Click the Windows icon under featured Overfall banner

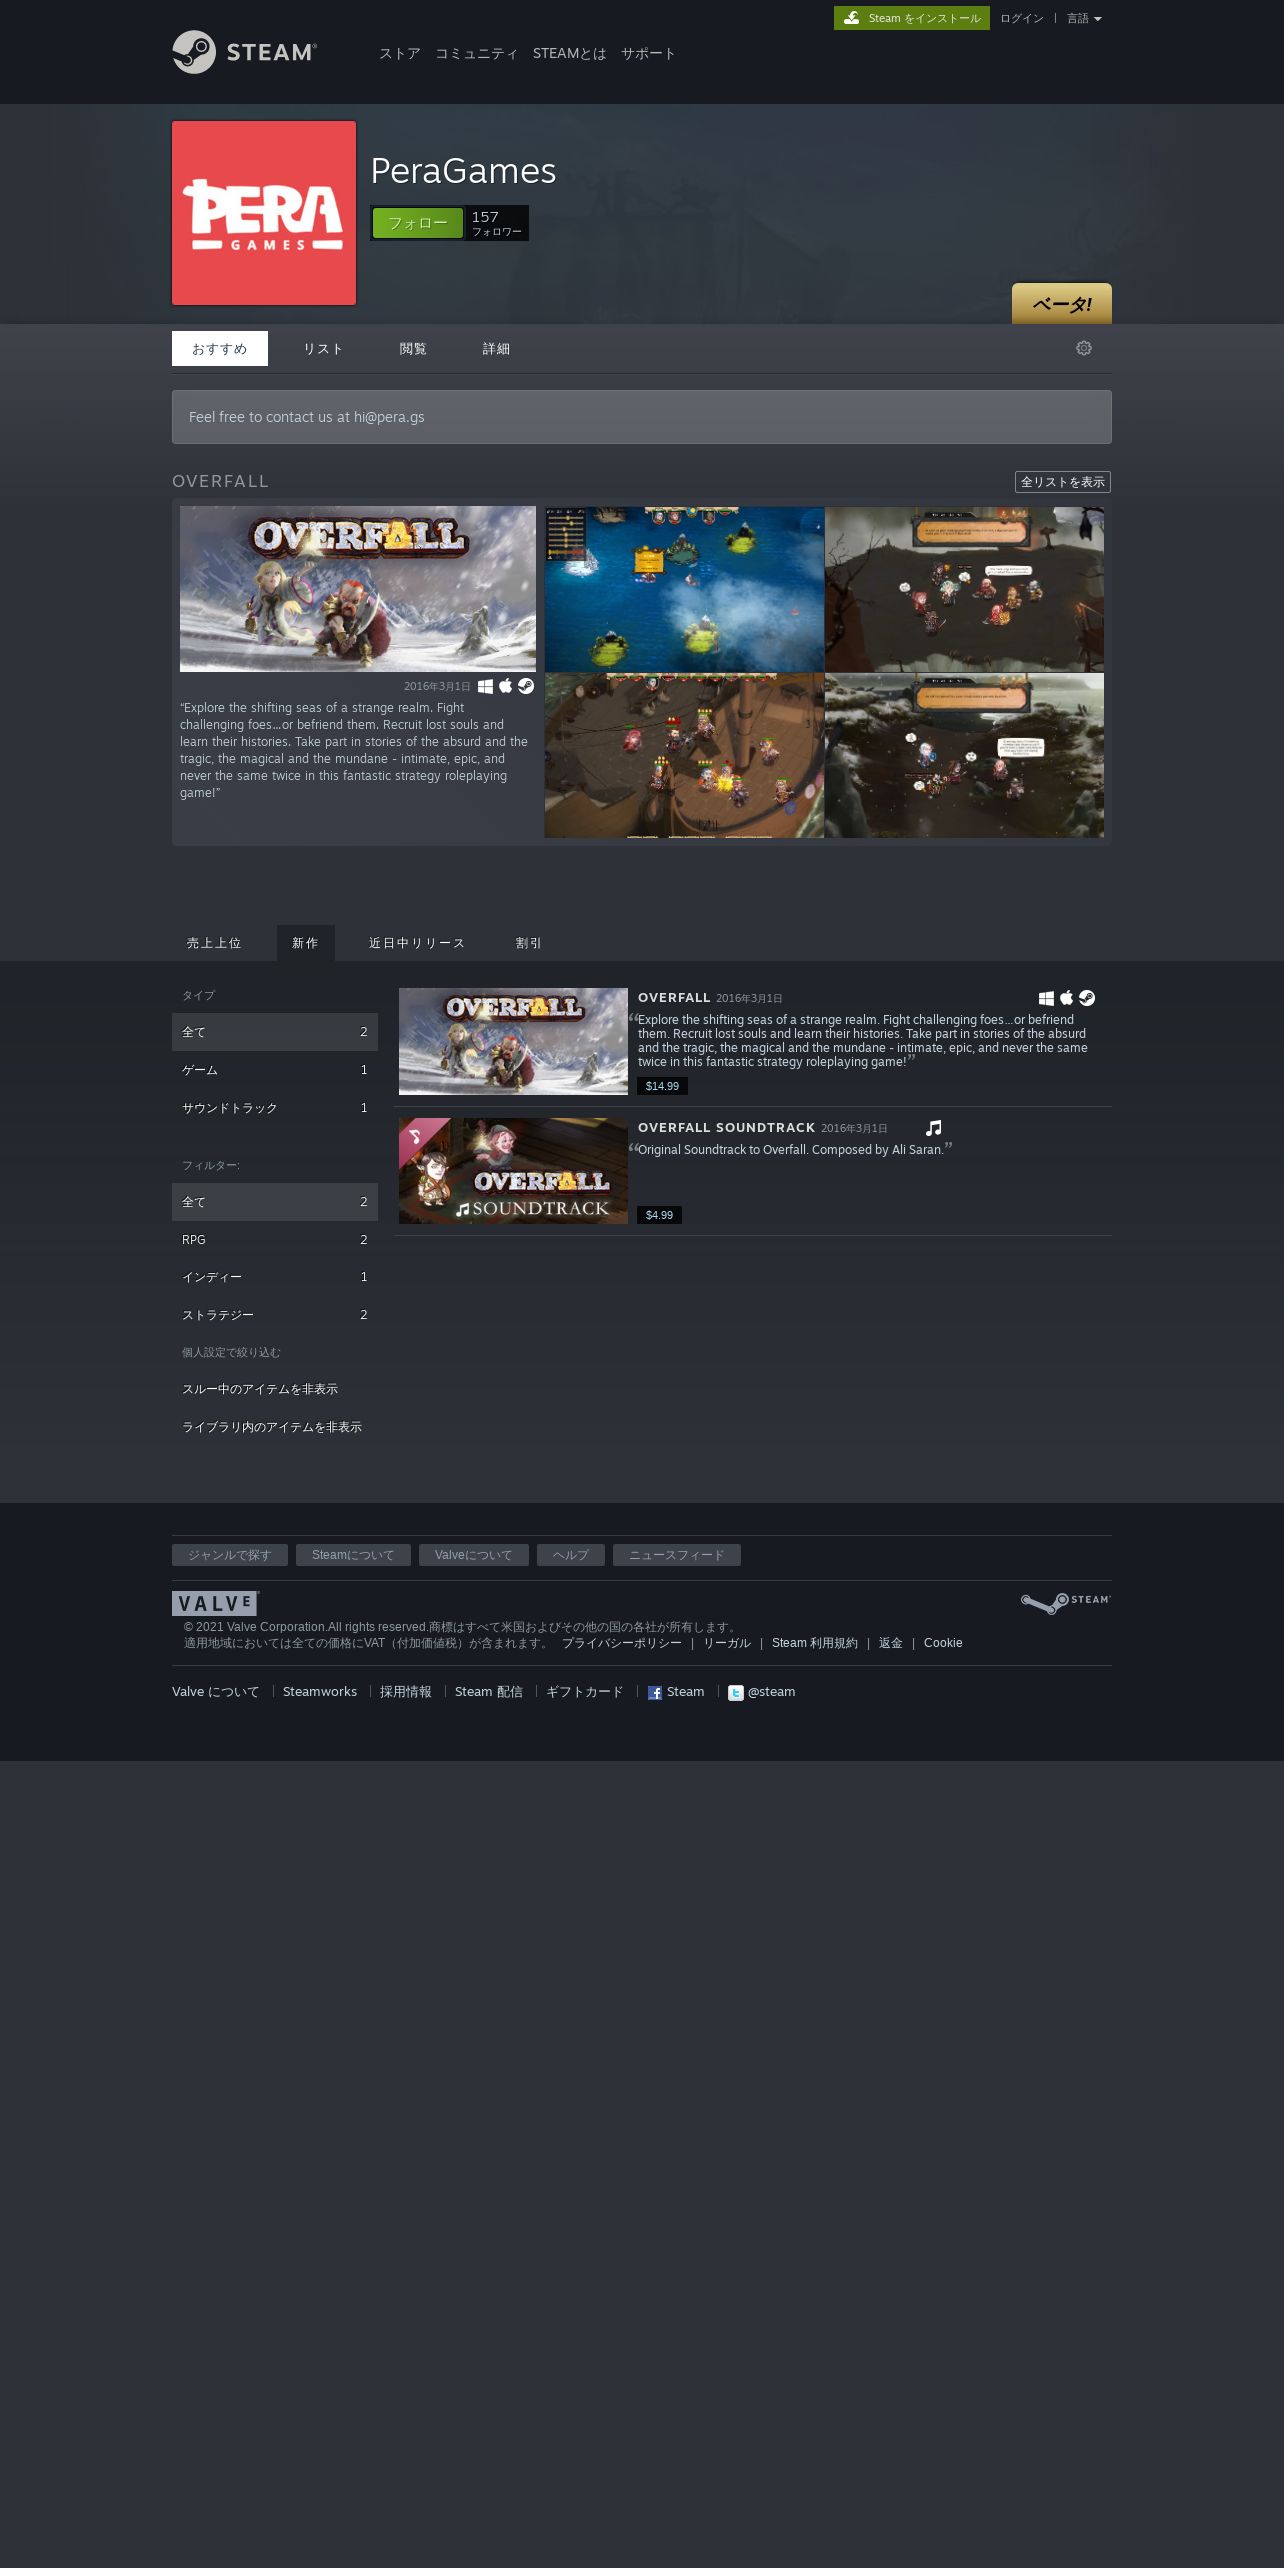[485, 686]
